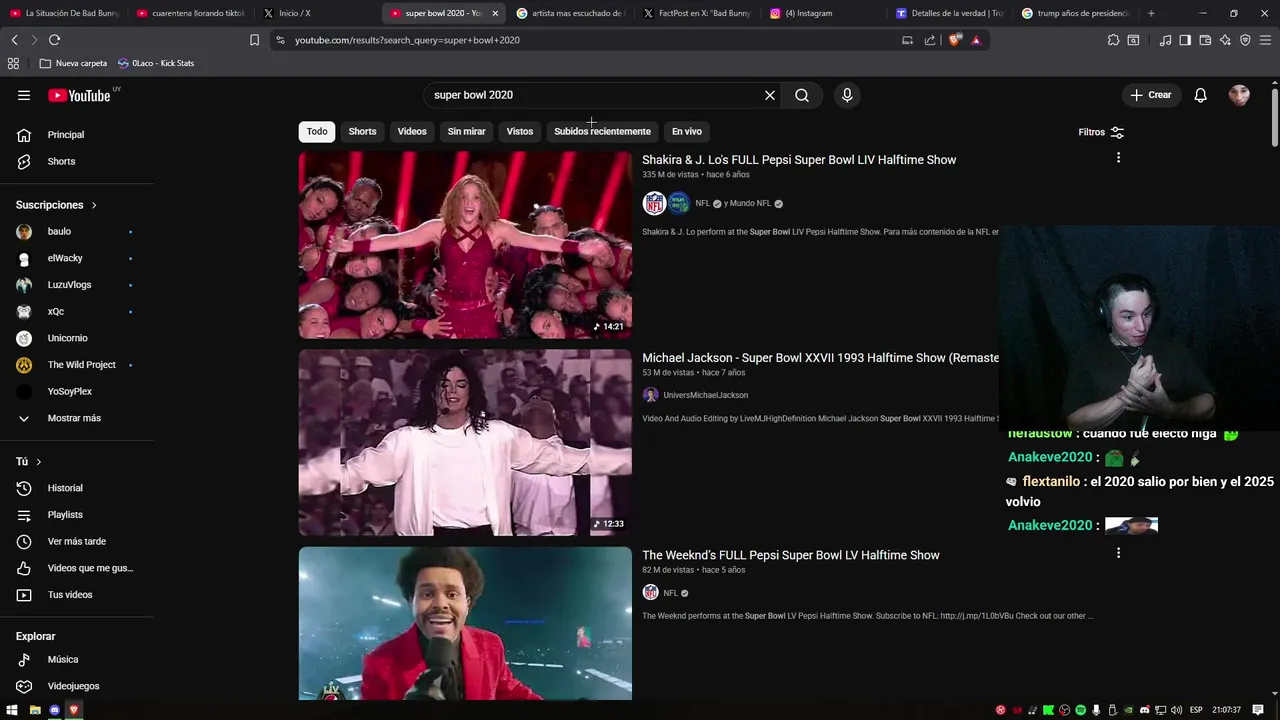Open the account avatar menu
The image size is (1280, 720).
[x=1239, y=95]
